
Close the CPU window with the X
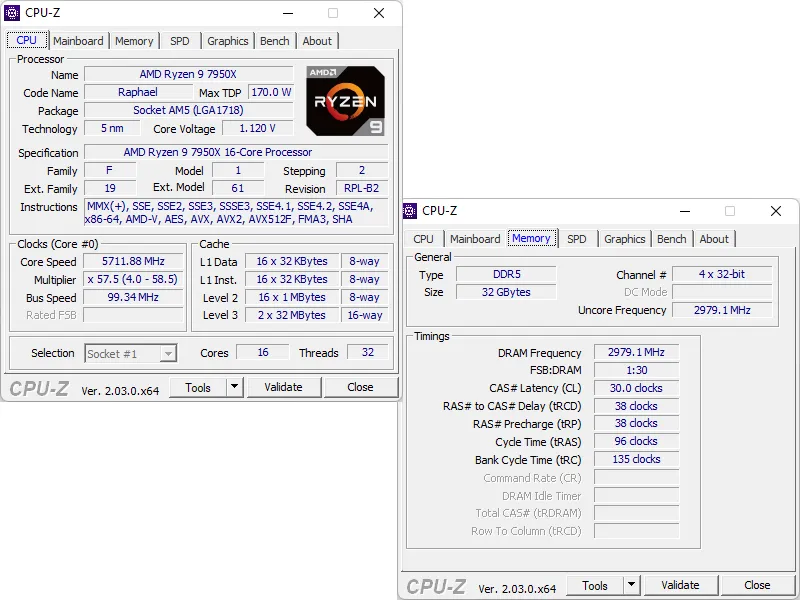[379, 13]
